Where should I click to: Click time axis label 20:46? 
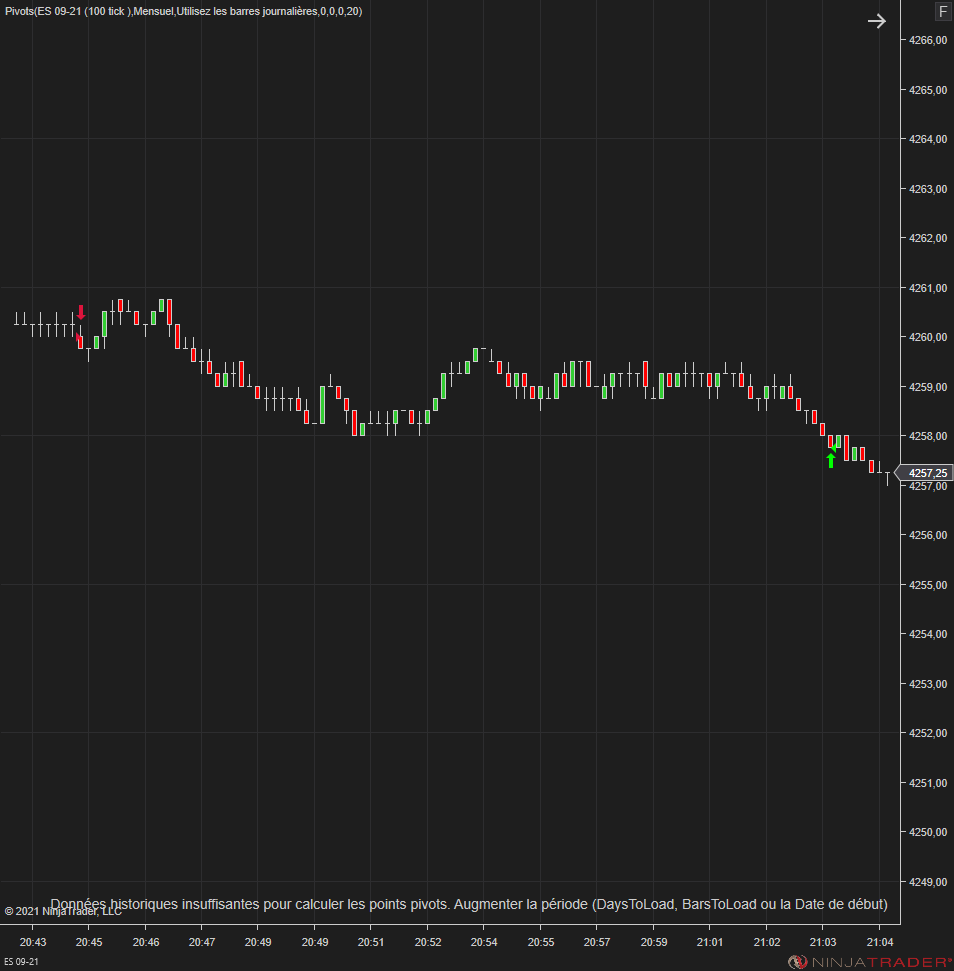[145, 942]
